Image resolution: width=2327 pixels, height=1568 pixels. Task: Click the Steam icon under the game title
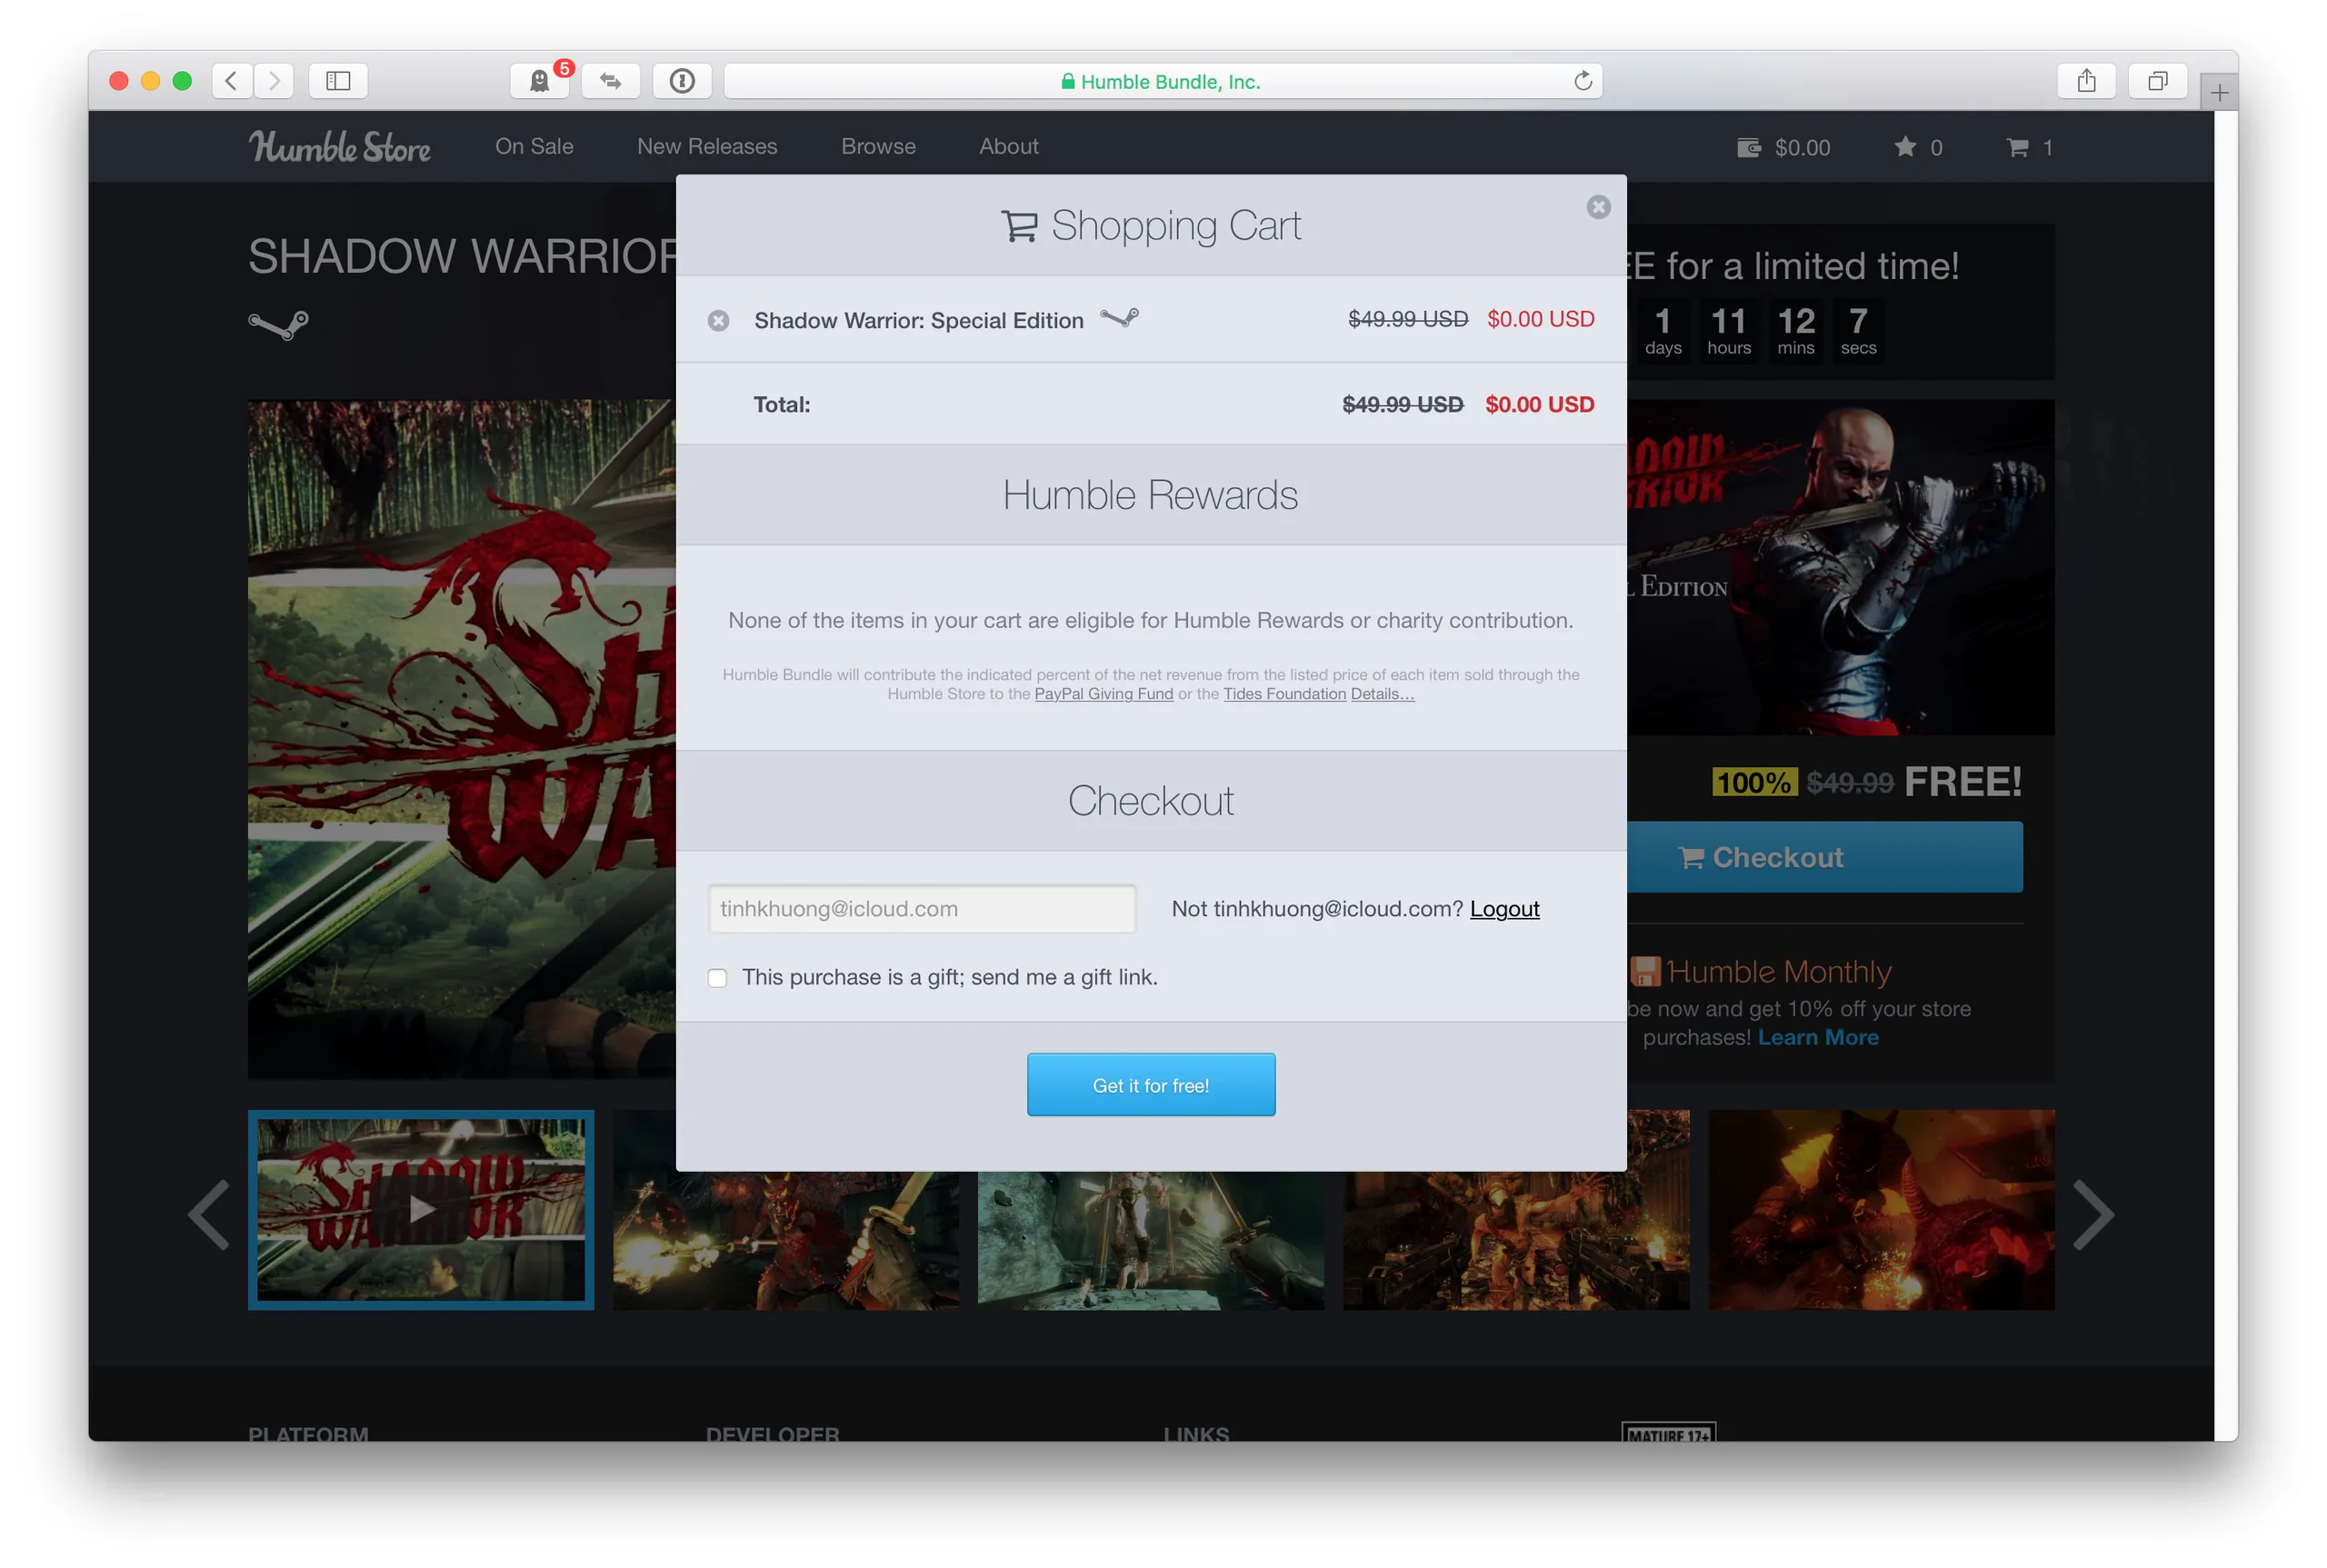[x=278, y=325]
